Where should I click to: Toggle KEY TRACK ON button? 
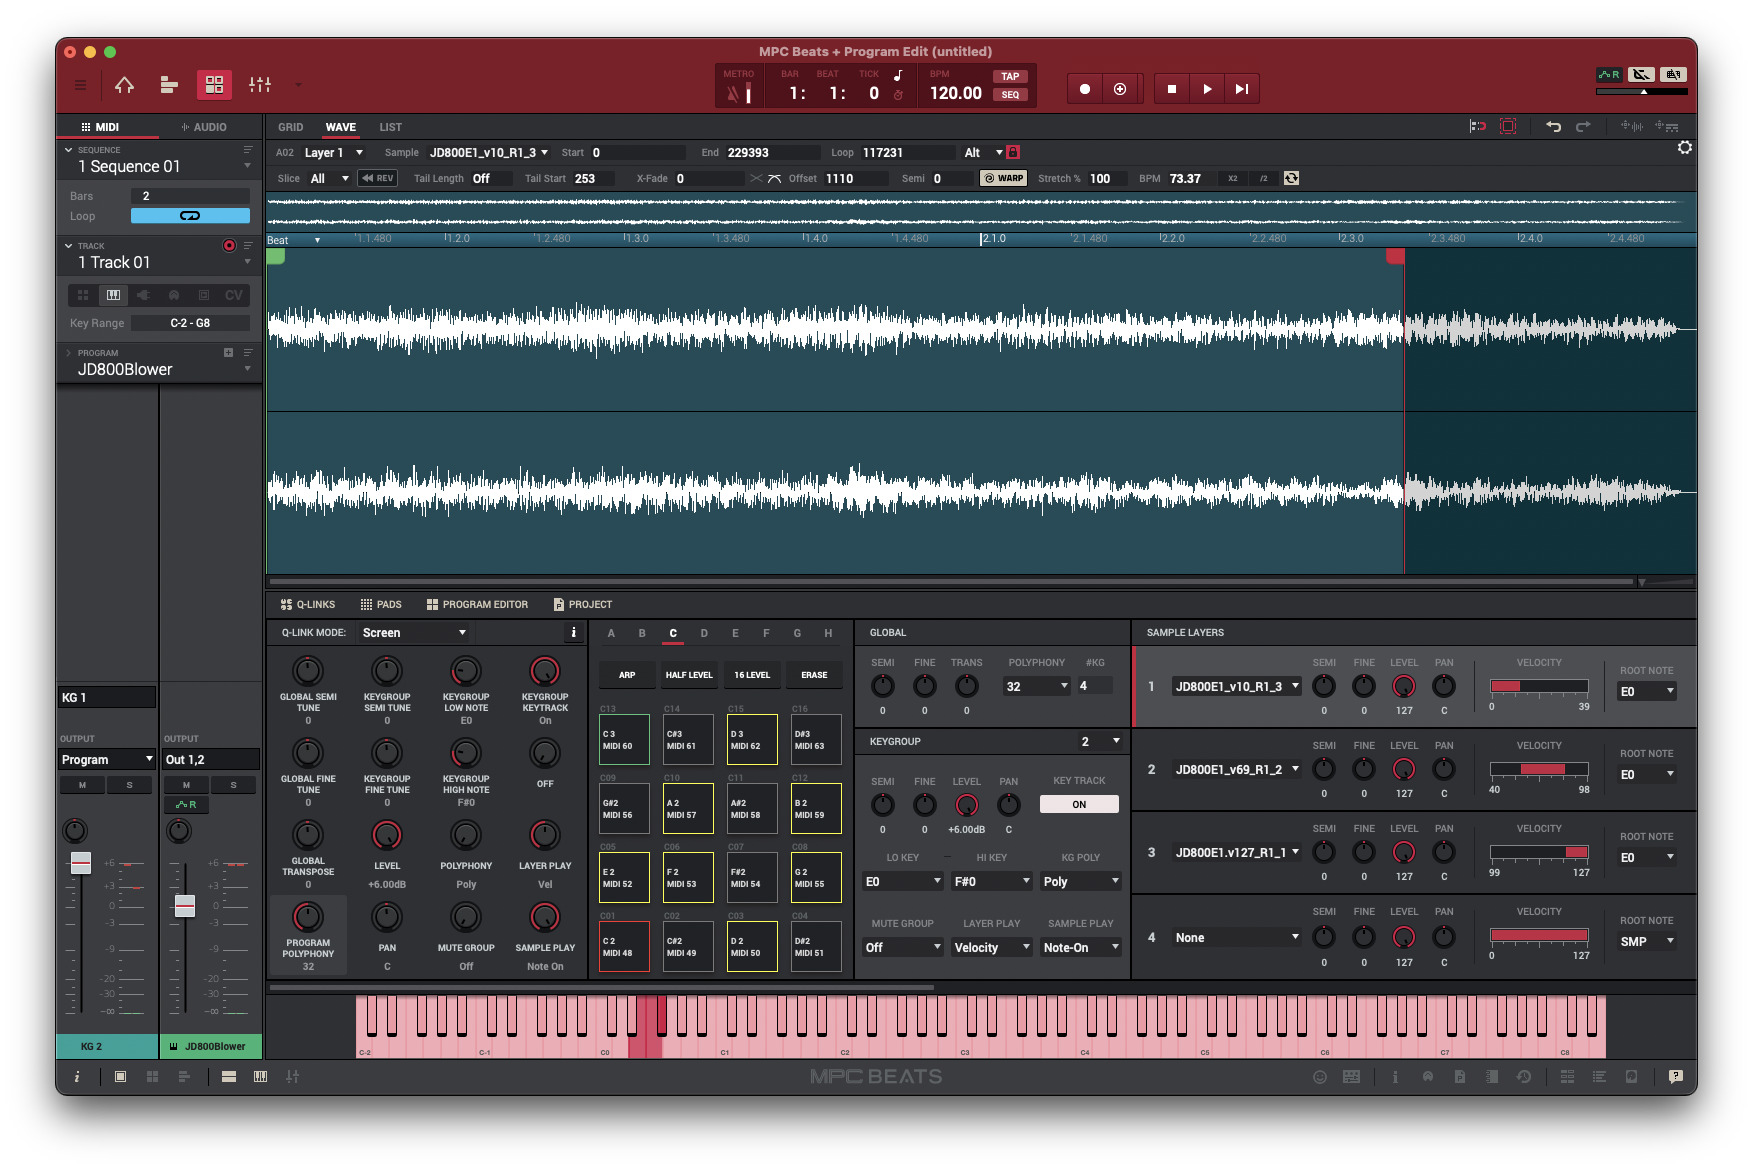1079,804
